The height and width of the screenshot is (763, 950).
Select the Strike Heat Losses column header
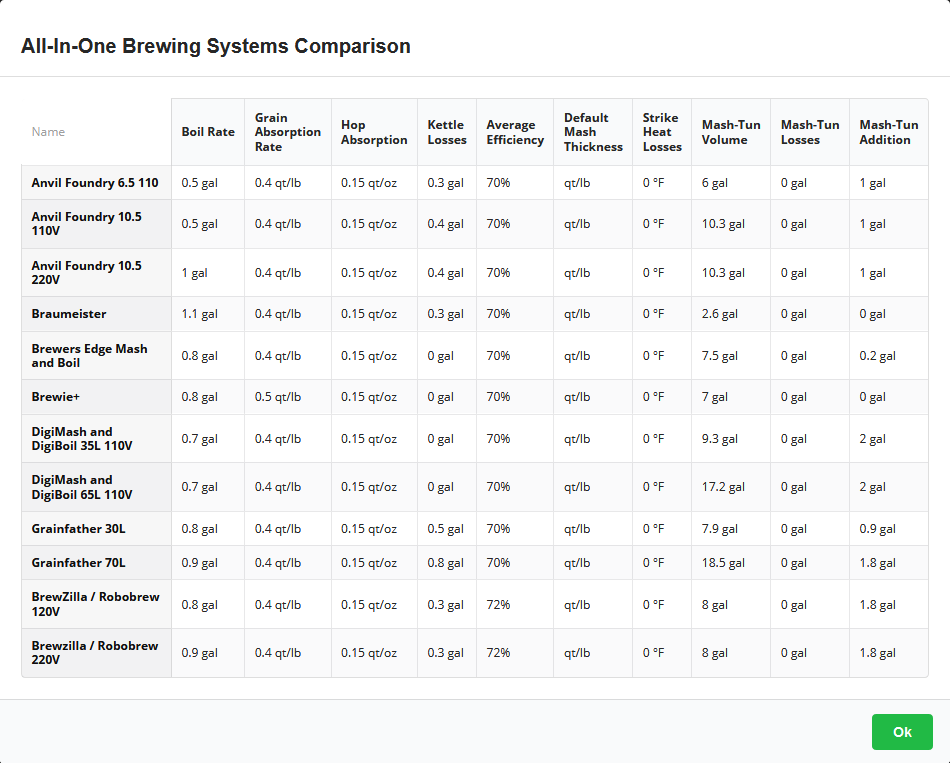(662, 132)
